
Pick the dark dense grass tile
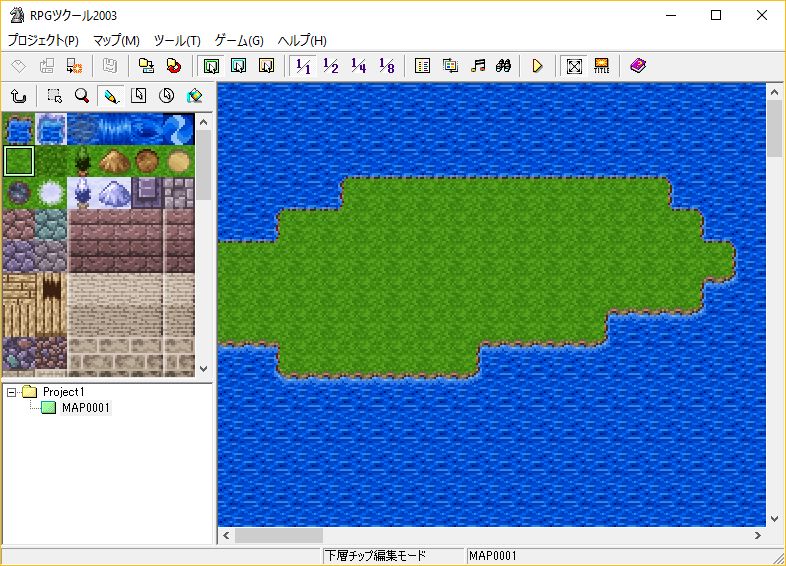pos(51,161)
